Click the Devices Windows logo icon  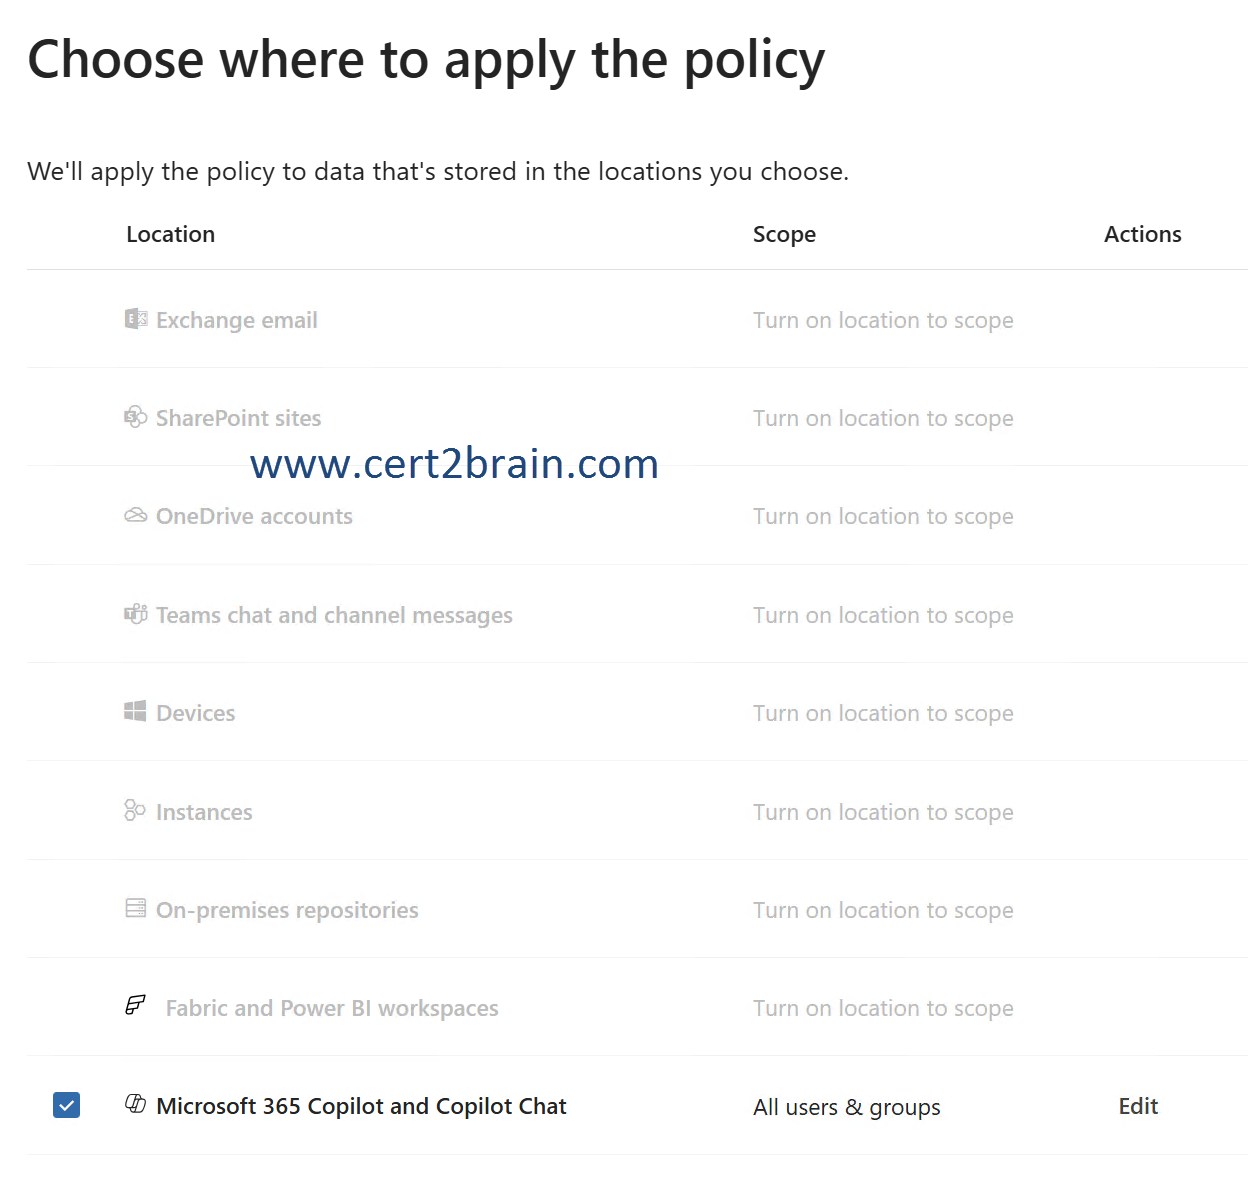click(136, 712)
